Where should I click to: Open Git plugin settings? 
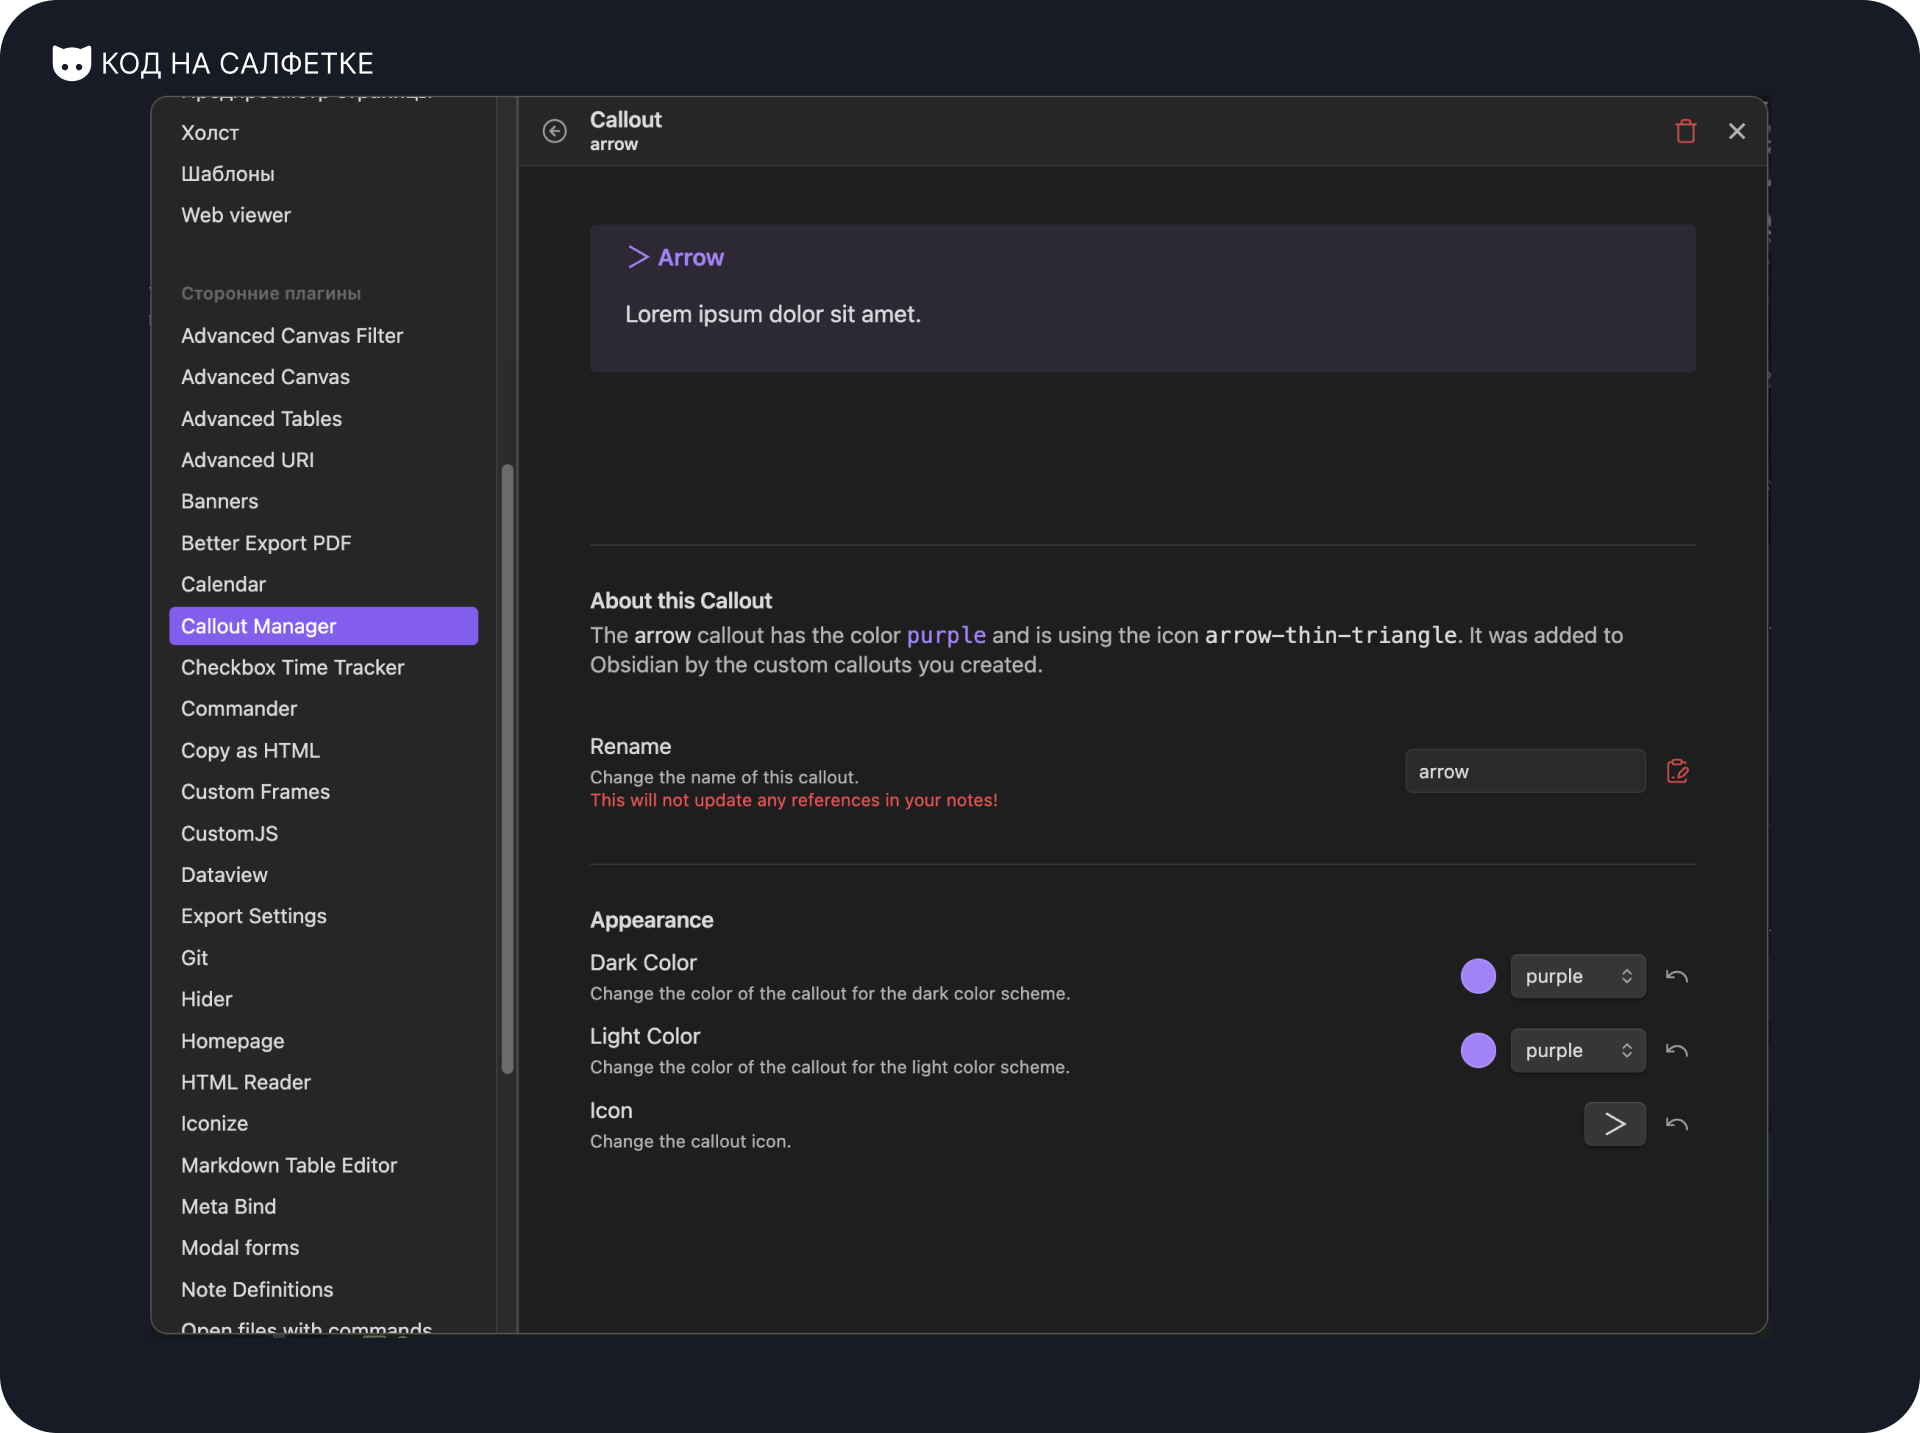195,957
